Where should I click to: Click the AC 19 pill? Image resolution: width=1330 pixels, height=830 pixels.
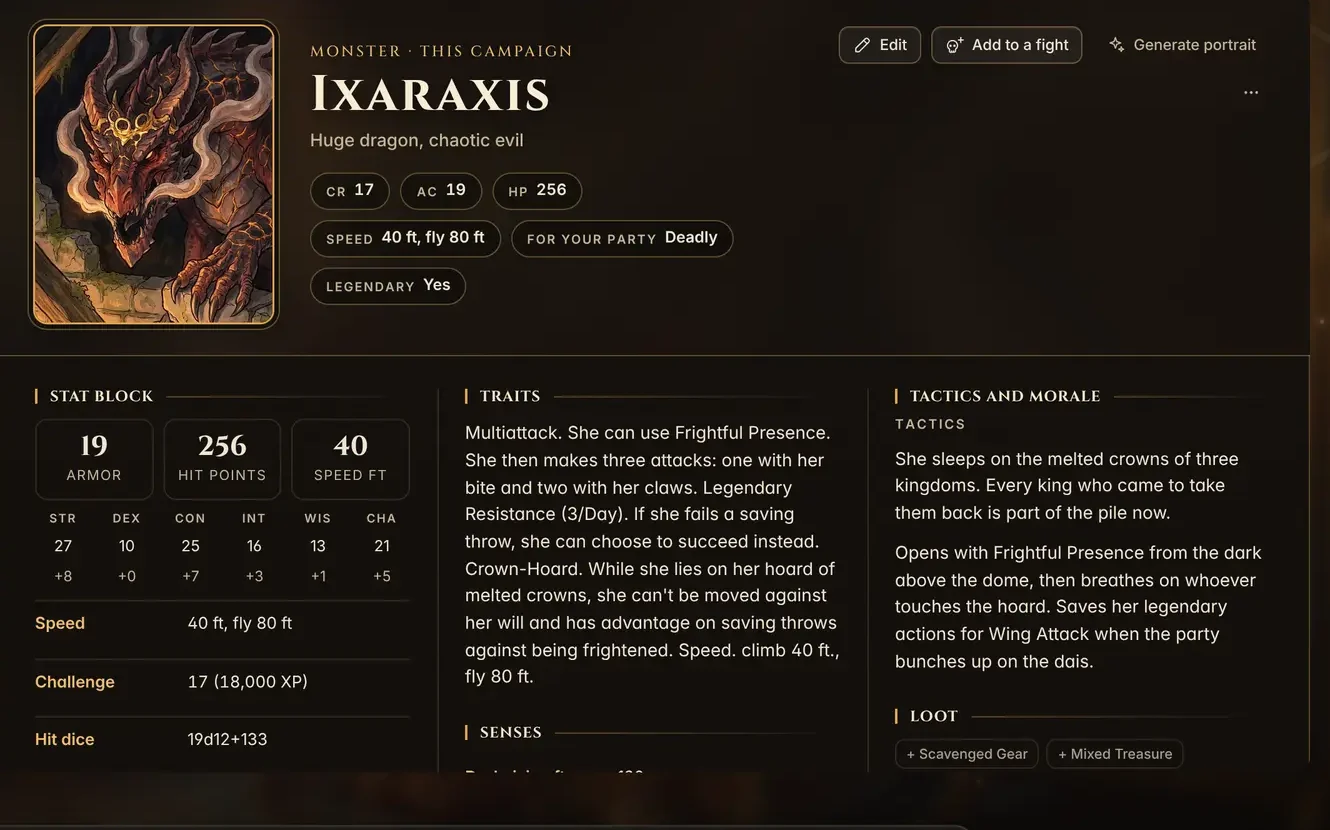click(x=441, y=191)
